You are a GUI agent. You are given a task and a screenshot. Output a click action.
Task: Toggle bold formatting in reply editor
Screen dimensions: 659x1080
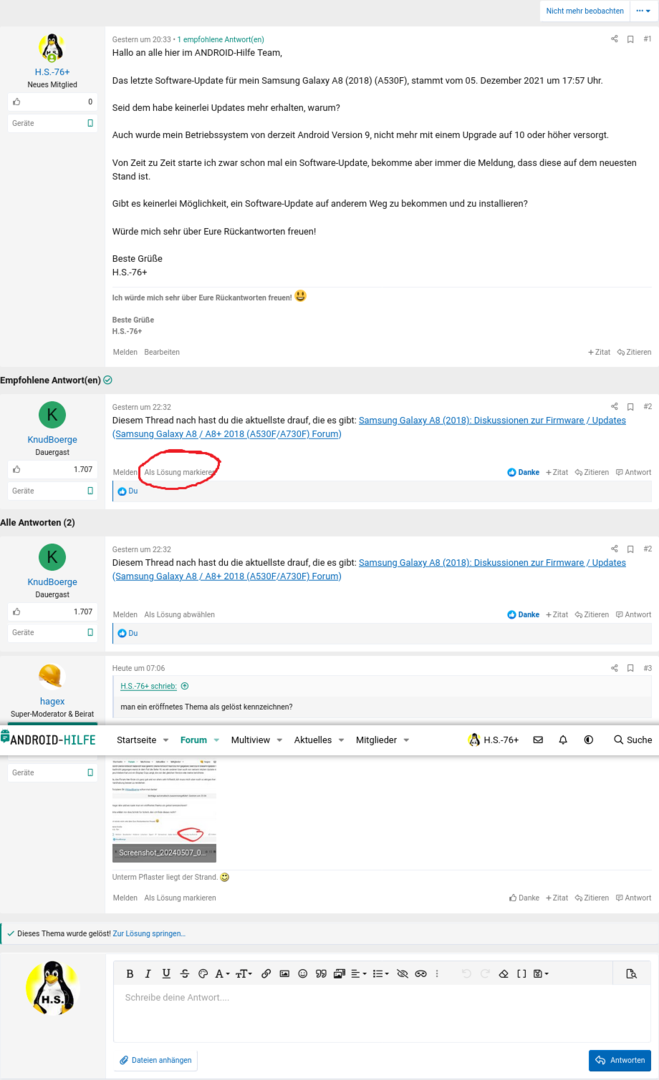(x=130, y=974)
